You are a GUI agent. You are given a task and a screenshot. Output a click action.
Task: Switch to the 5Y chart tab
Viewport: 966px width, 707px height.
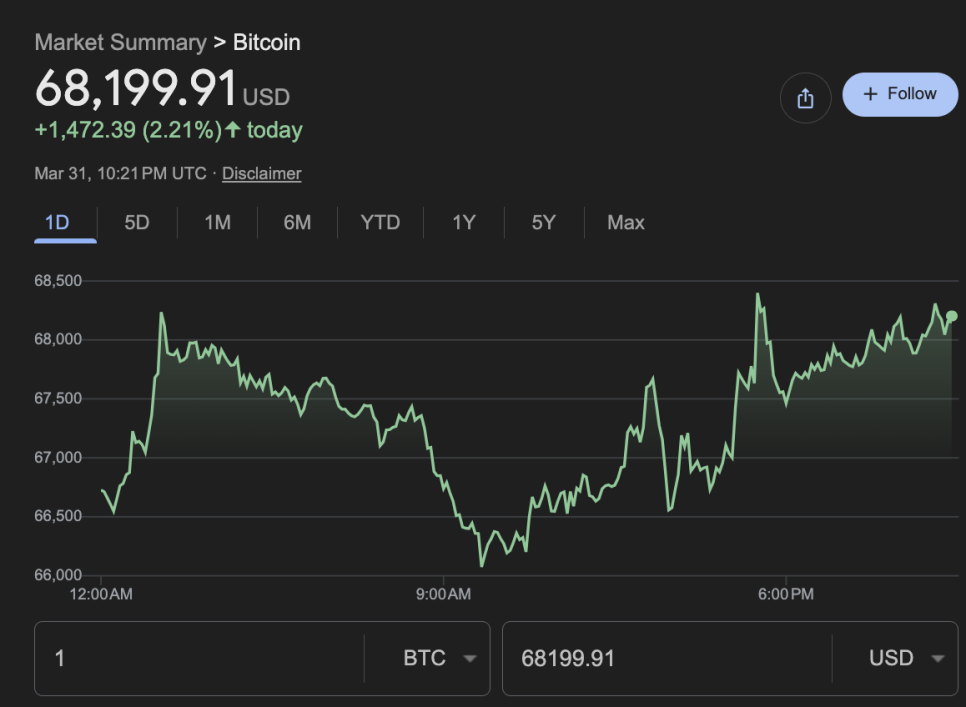tap(543, 222)
